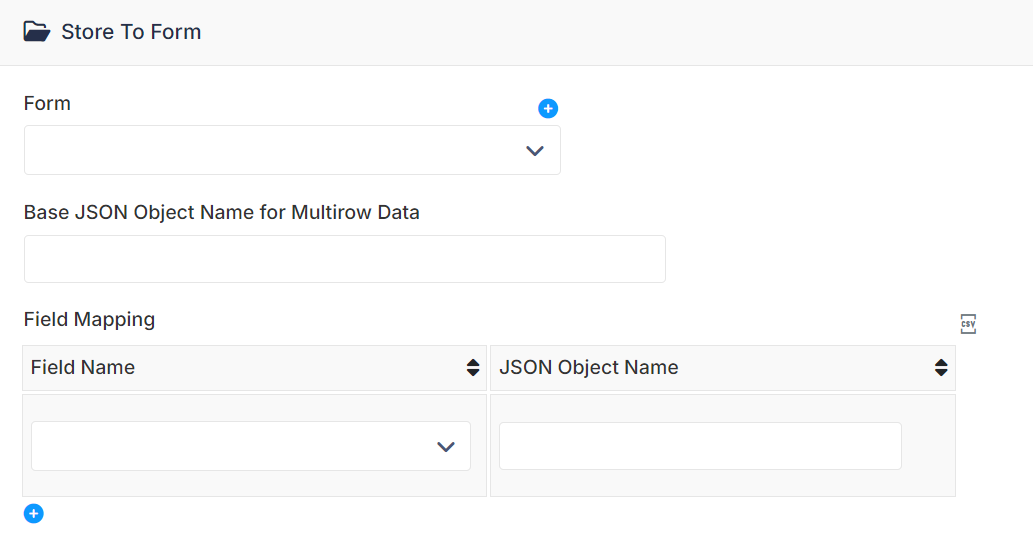Image resolution: width=1033 pixels, height=538 pixels.
Task: Select the JSON Object Name column header text
Action: [588, 367]
